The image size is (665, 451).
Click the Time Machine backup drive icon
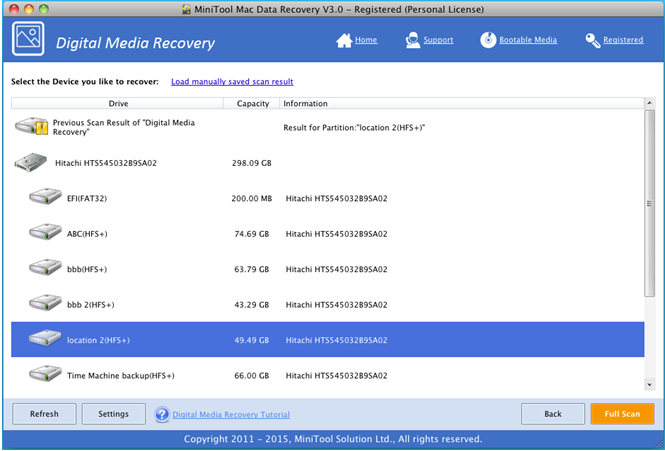[x=45, y=374]
